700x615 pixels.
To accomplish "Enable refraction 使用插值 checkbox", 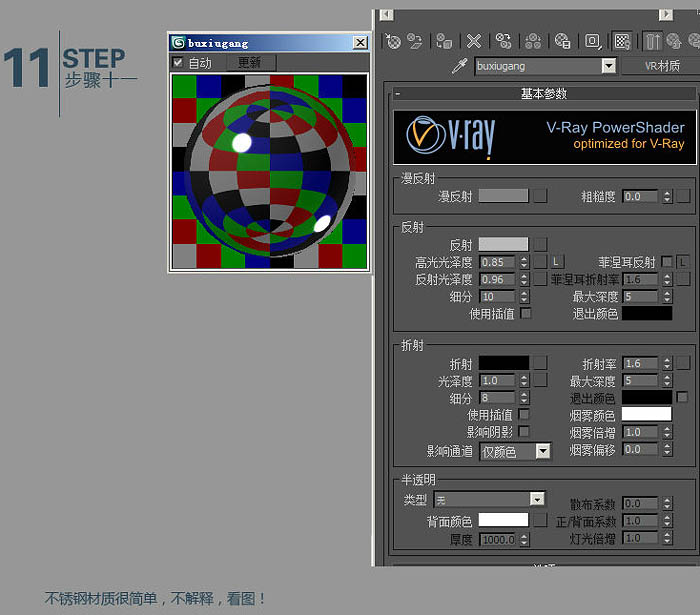I will 524,414.
